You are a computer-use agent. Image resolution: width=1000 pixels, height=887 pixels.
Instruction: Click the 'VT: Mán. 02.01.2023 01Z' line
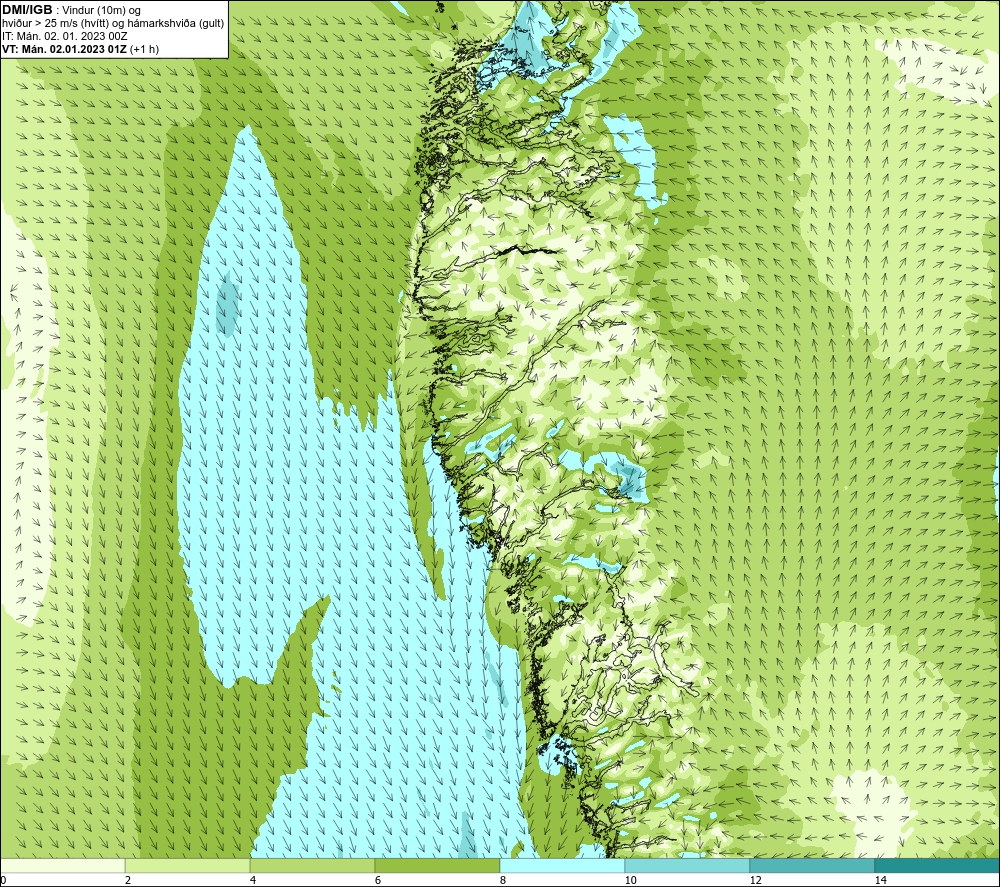(80, 49)
